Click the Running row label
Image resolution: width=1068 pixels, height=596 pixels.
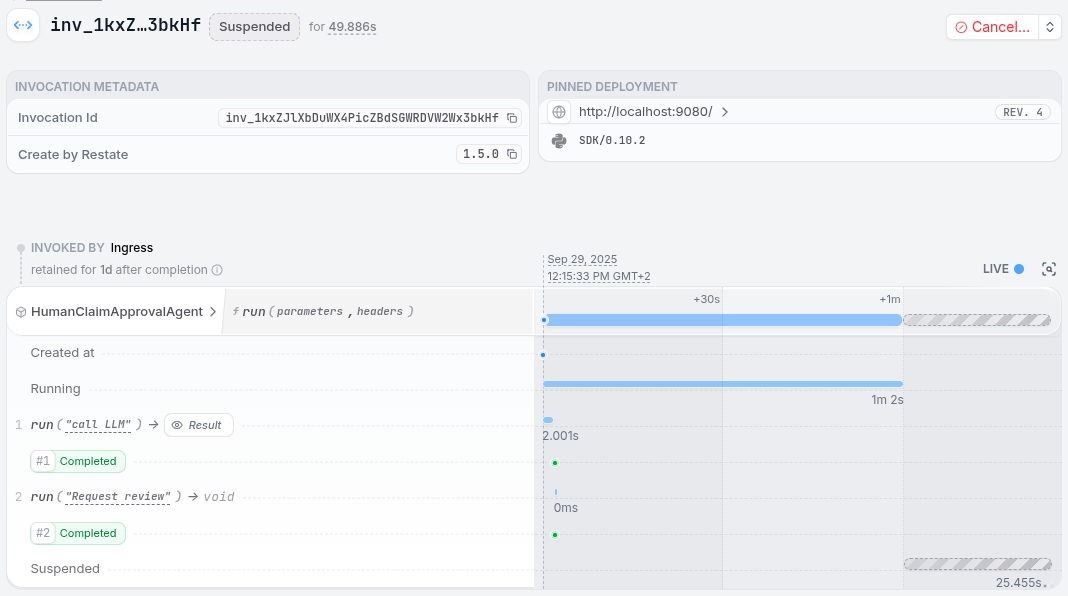(x=55, y=389)
